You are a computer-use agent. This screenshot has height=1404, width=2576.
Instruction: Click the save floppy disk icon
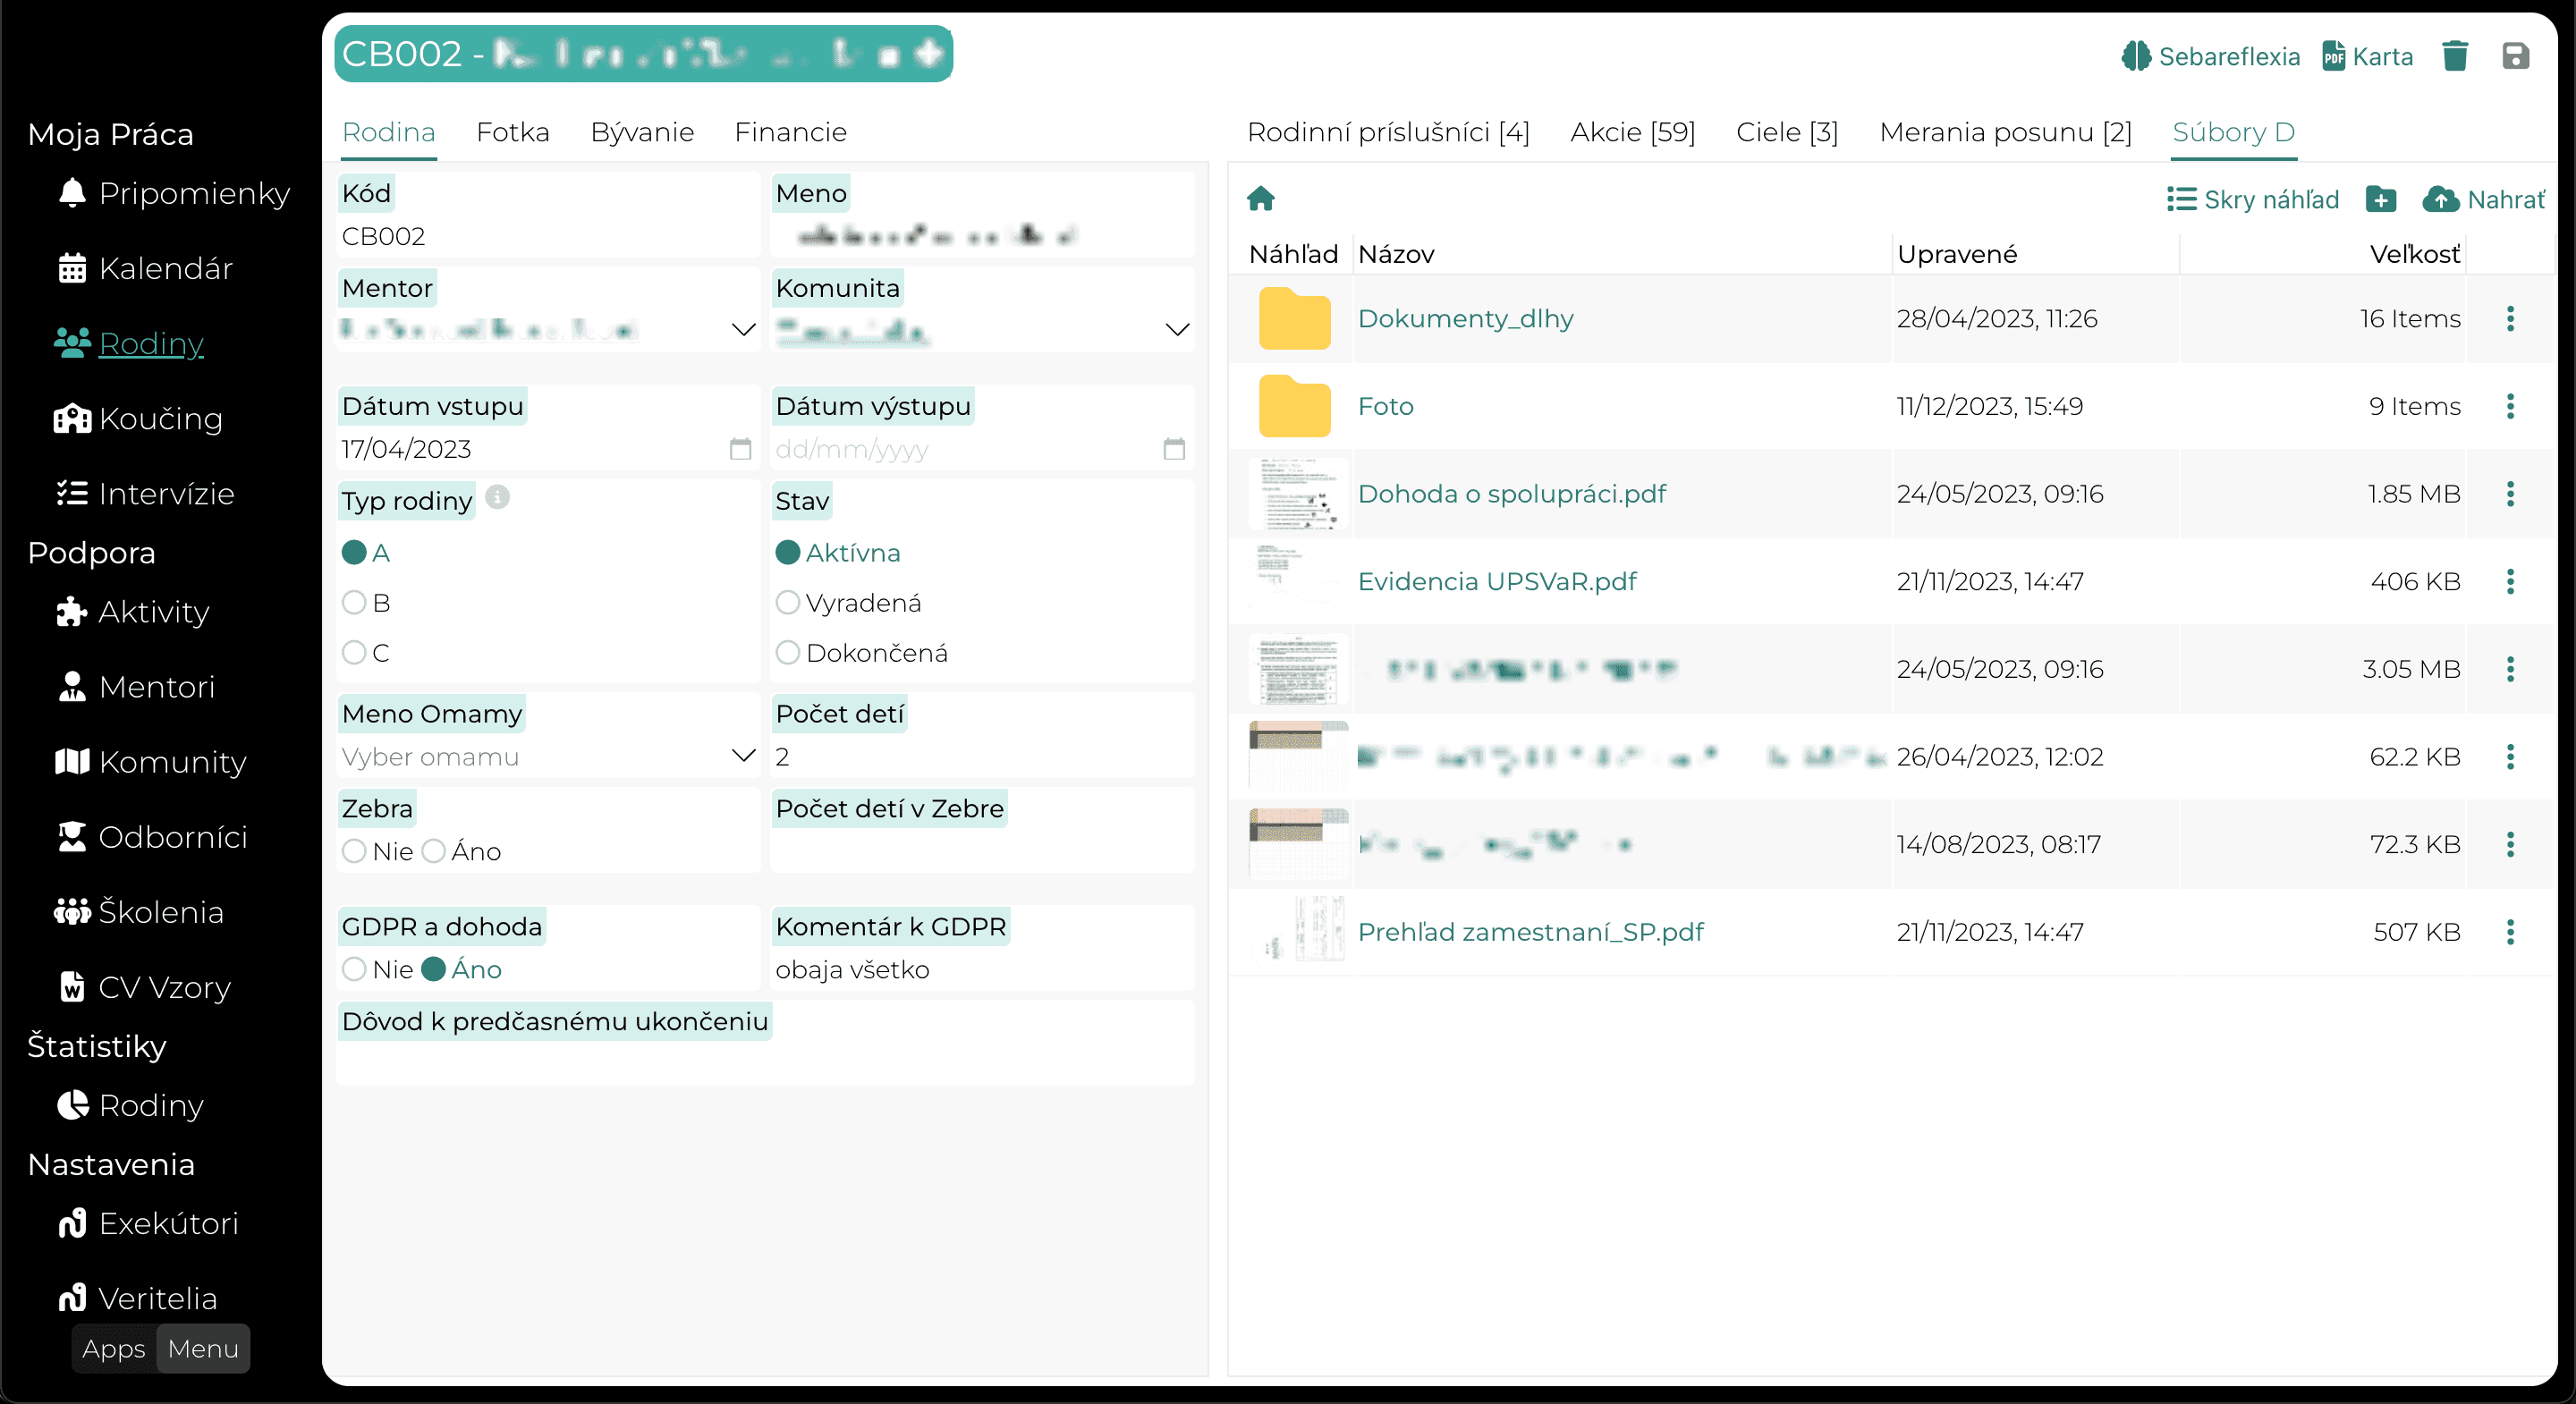[2515, 56]
